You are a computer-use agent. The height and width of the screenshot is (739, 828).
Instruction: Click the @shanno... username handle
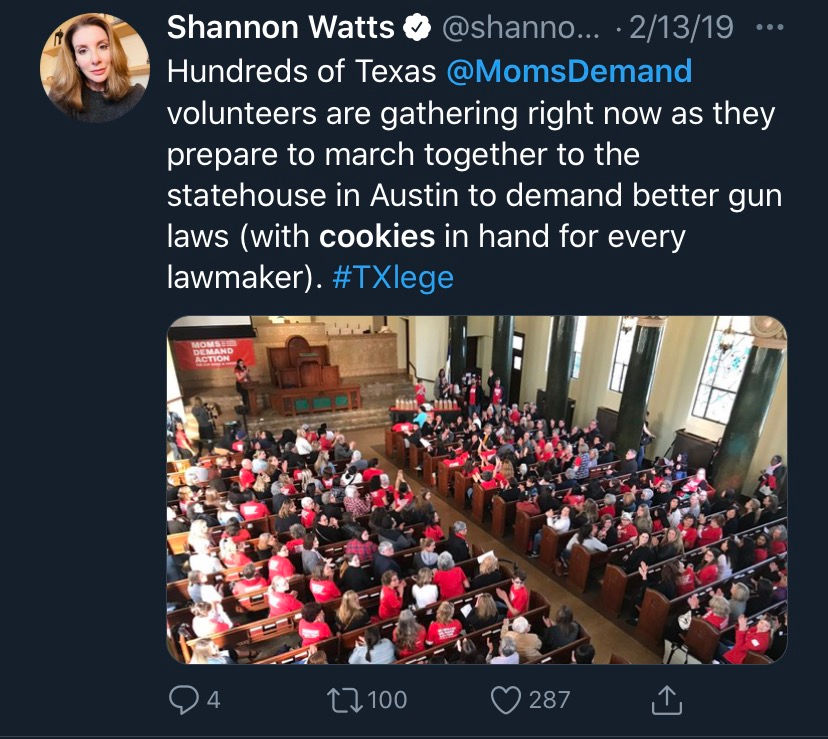pyautogui.click(x=520, y=27)
